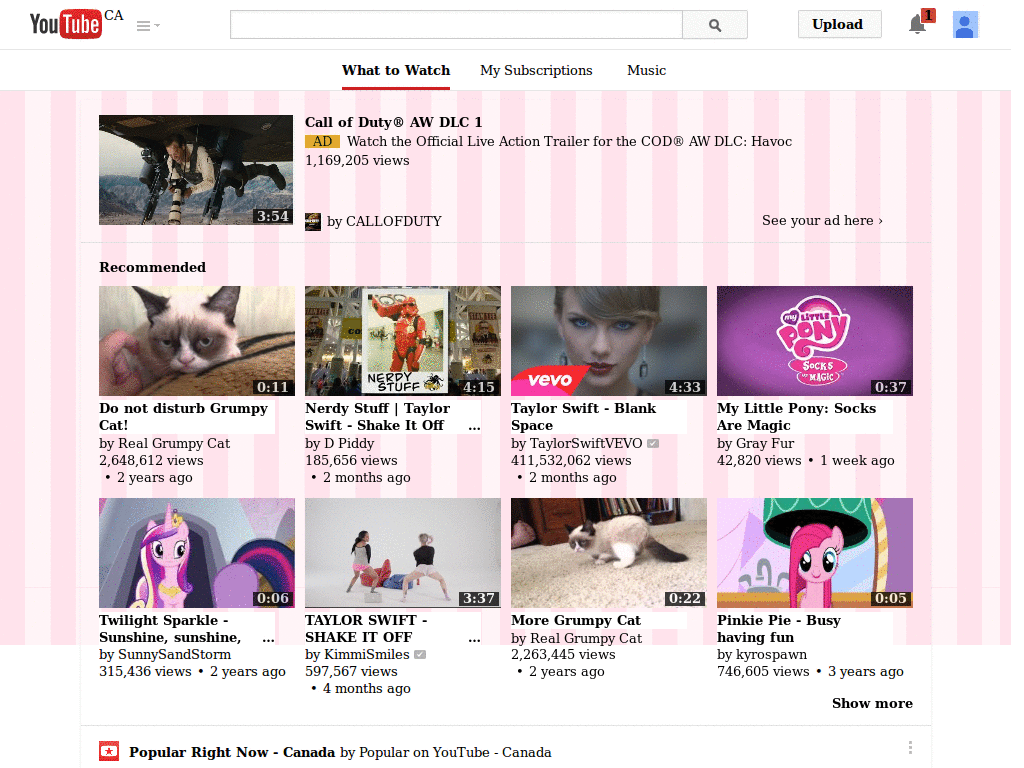Play More Grumpy Cat thumbnail

[609, 553]
